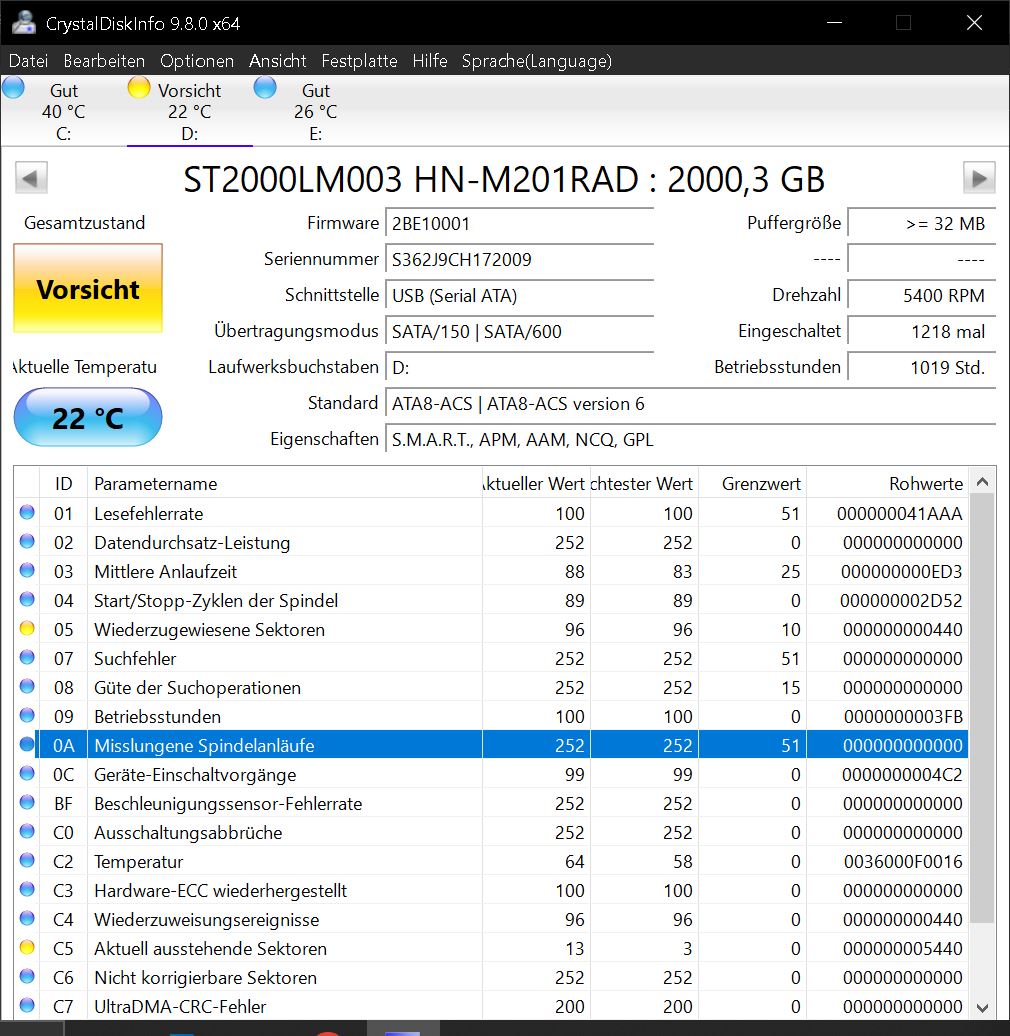Open the Datei menu

pos(28,61)
